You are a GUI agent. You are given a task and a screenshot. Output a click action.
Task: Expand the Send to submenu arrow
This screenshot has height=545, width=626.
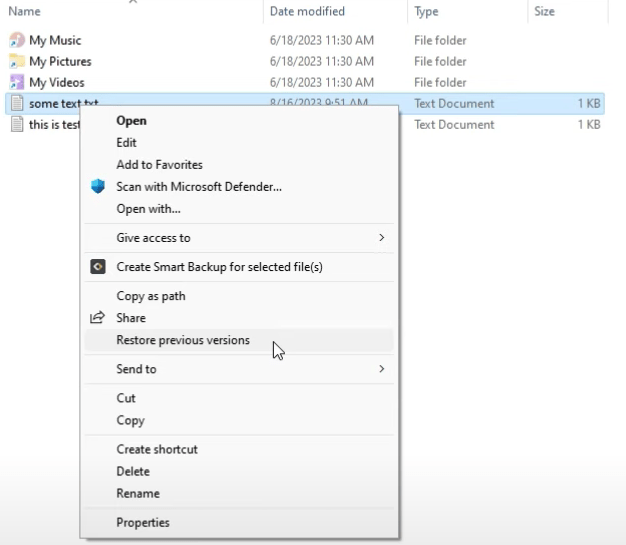[381, 369]
